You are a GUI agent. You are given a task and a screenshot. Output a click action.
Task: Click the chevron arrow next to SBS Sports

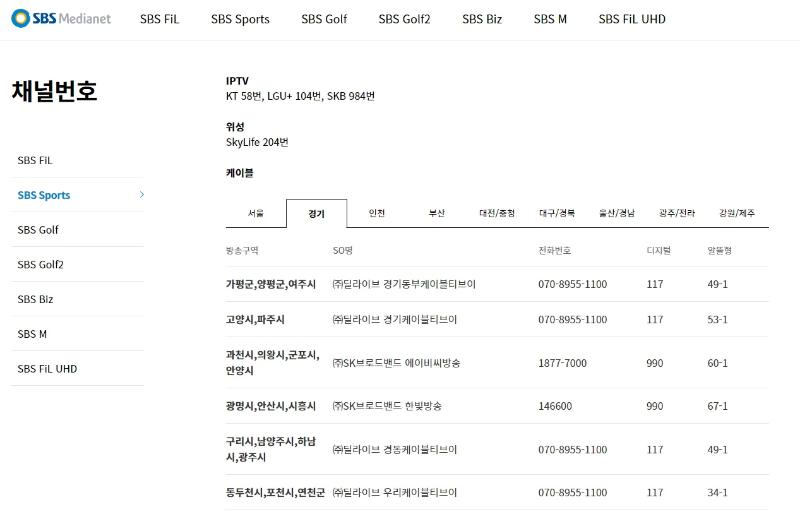coord(142,195)
